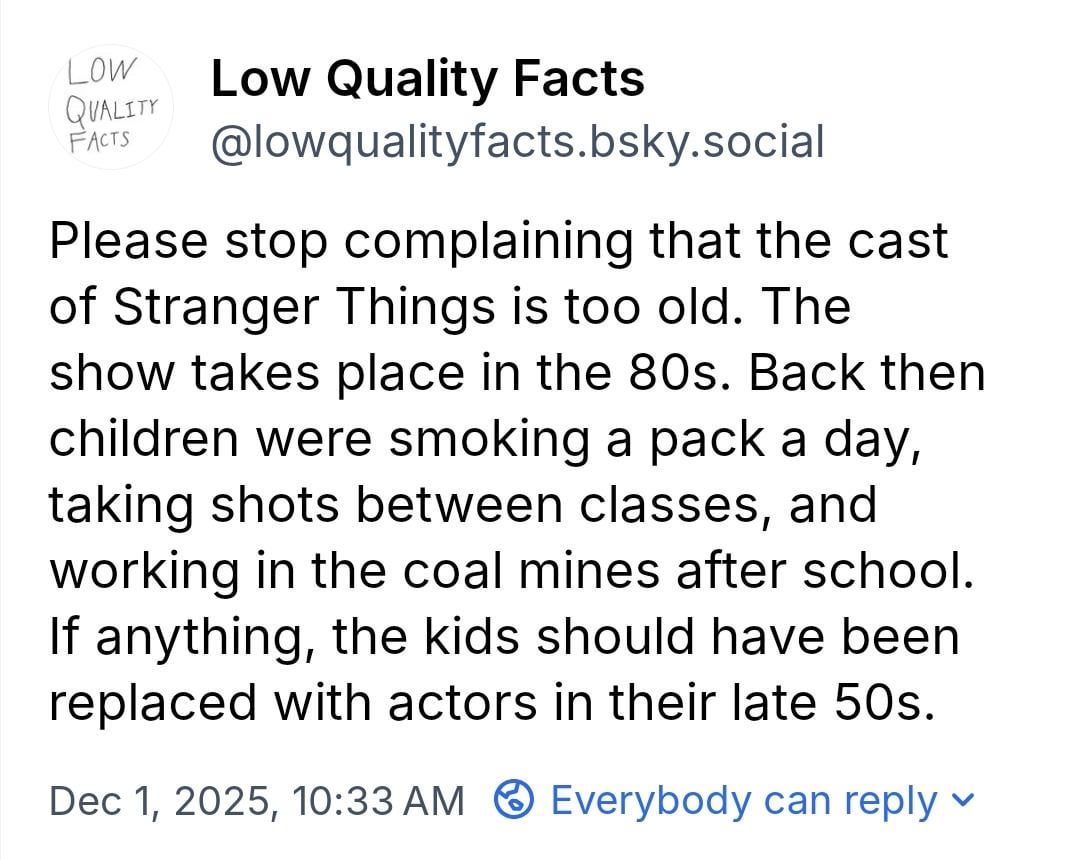Click the 80s mention in the post
This screenshot has height=860, width=1080.
click(683, 373)
